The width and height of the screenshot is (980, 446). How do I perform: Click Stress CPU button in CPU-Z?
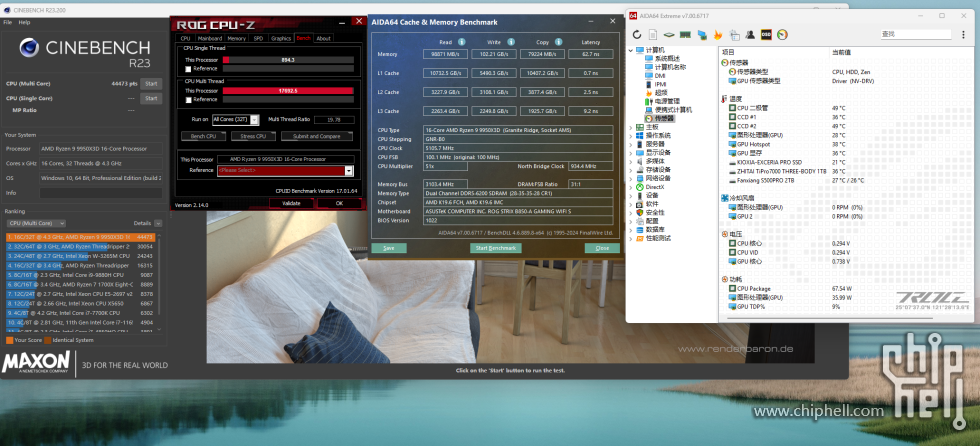click(253, 136)
